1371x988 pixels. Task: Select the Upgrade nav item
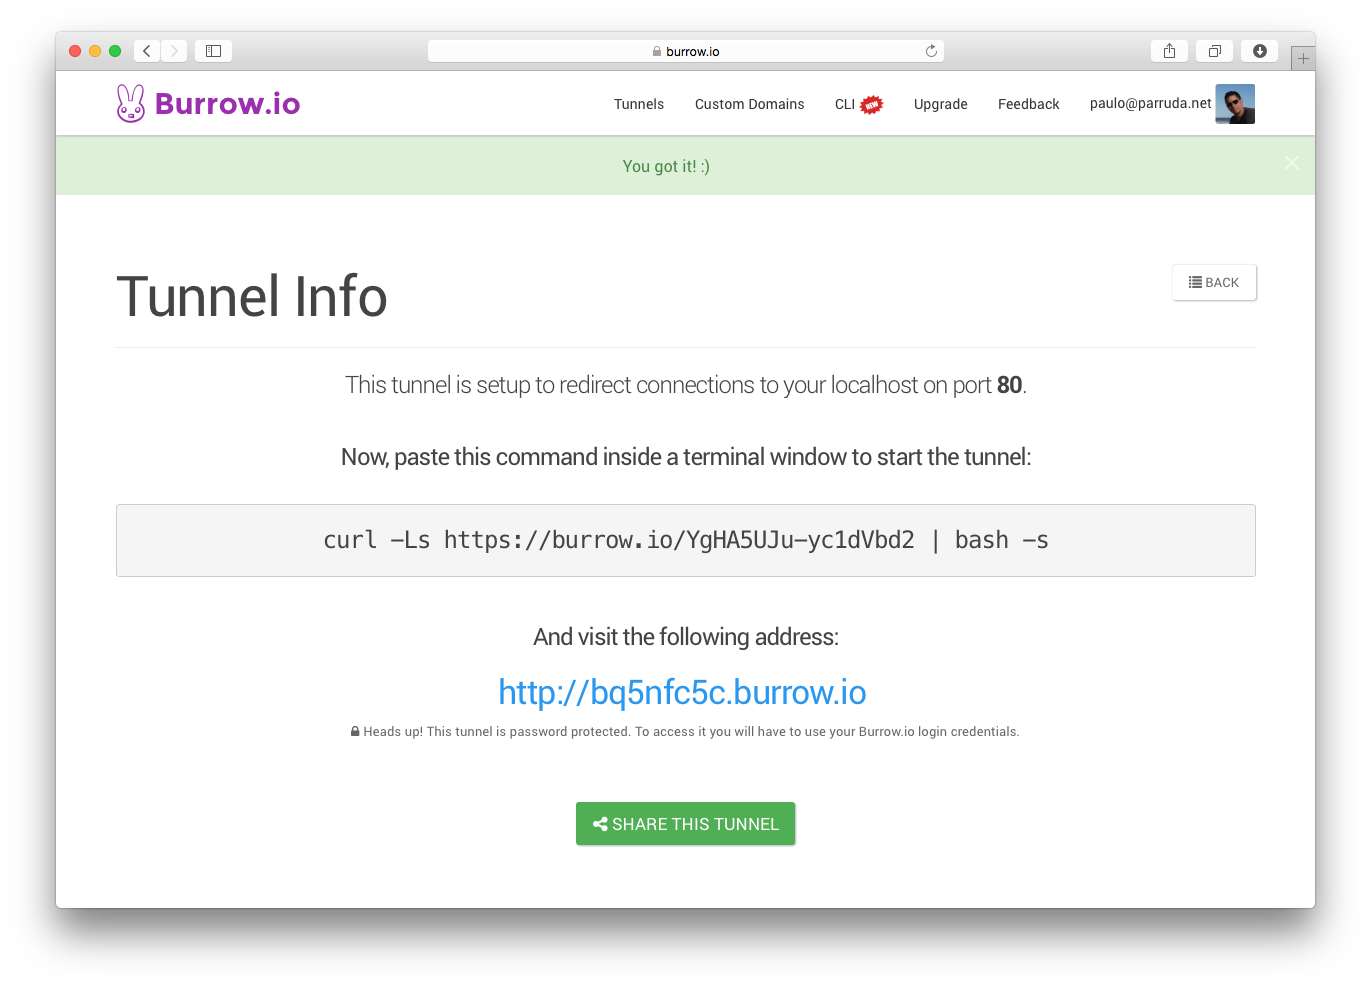pos(940,104)
